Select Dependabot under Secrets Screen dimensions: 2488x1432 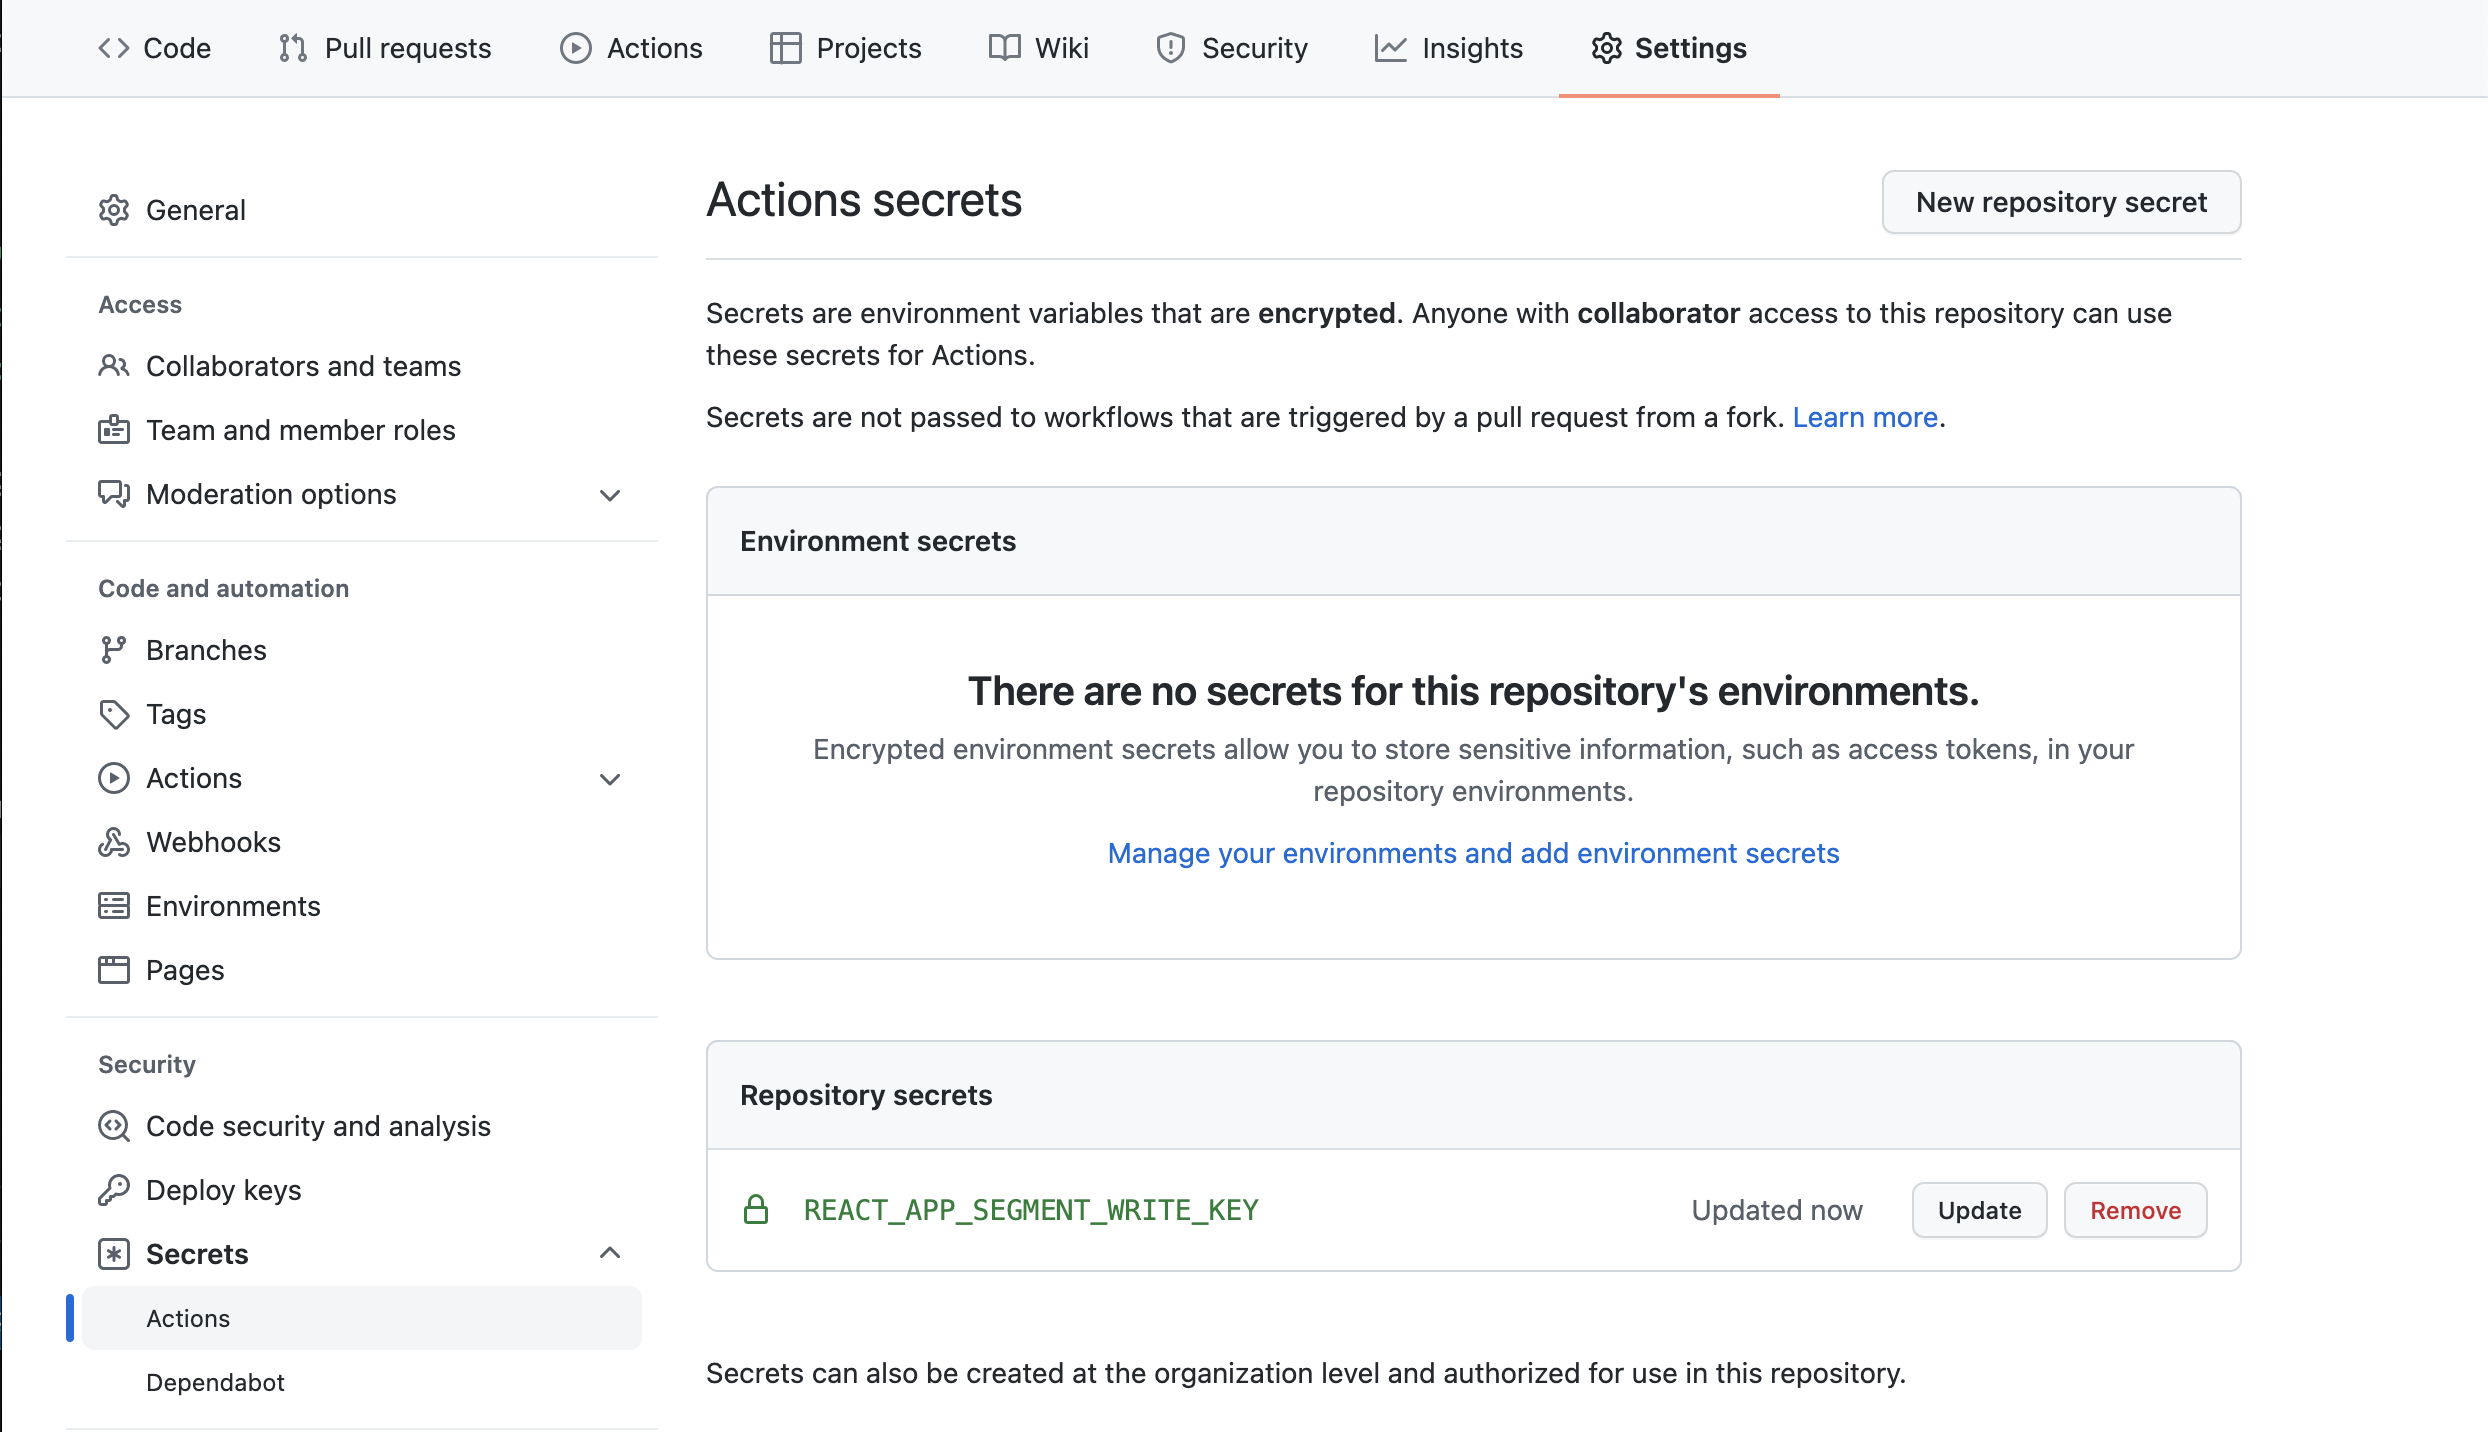coord(215,1382)
